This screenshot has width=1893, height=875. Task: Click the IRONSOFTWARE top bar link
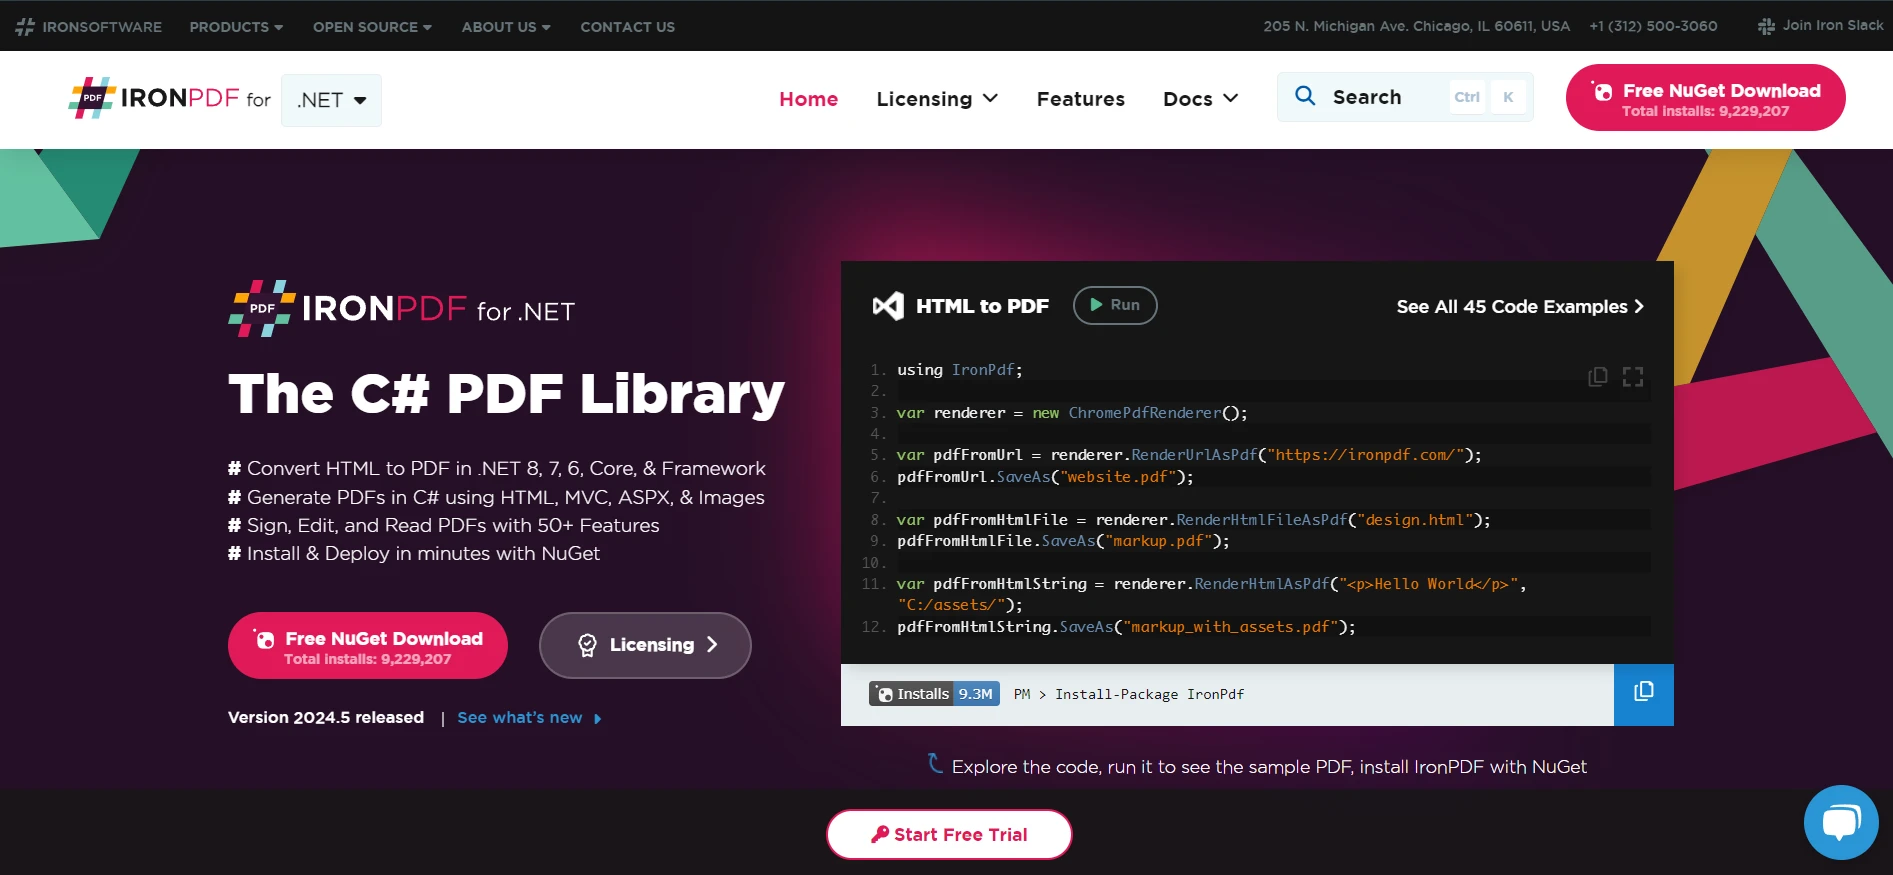(102, 27)
